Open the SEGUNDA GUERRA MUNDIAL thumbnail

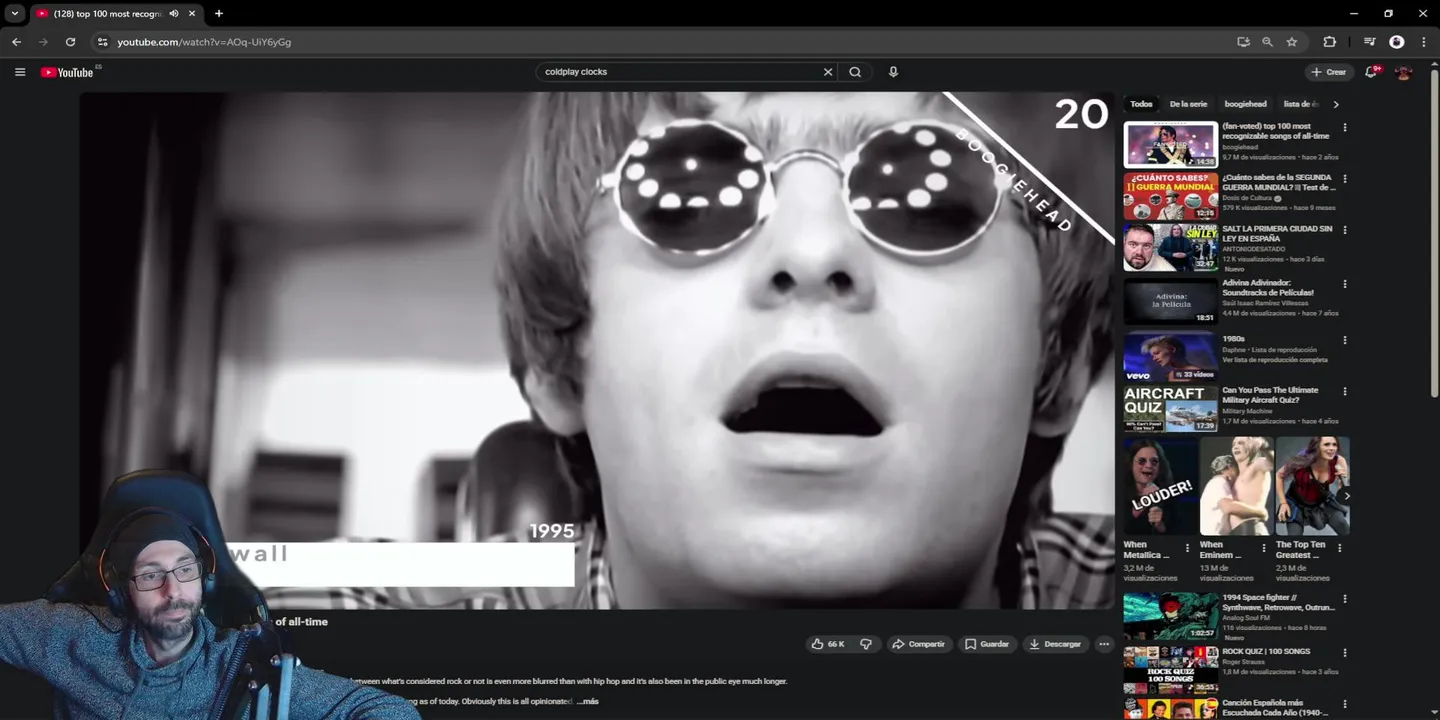click(1171, 196)
